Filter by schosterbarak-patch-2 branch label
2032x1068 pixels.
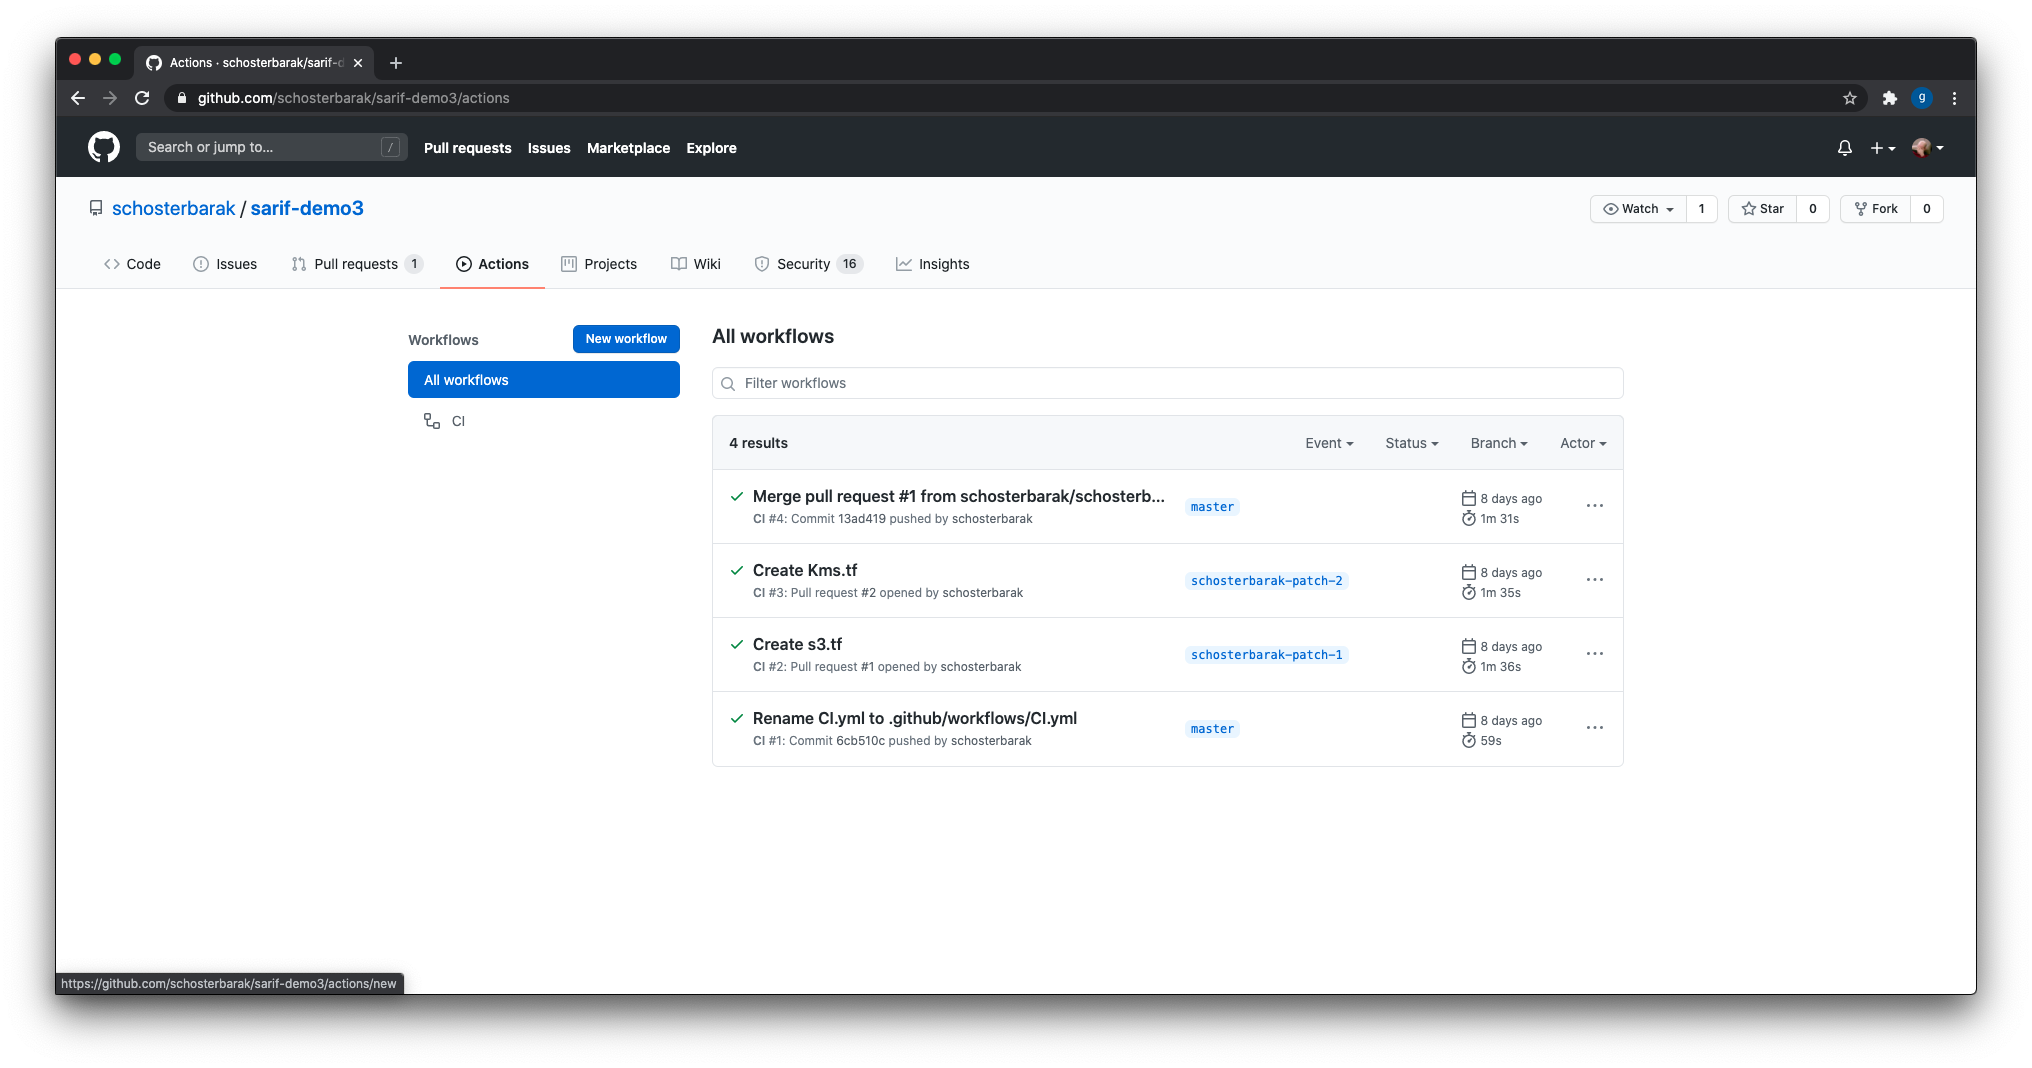pos(1266,581)
